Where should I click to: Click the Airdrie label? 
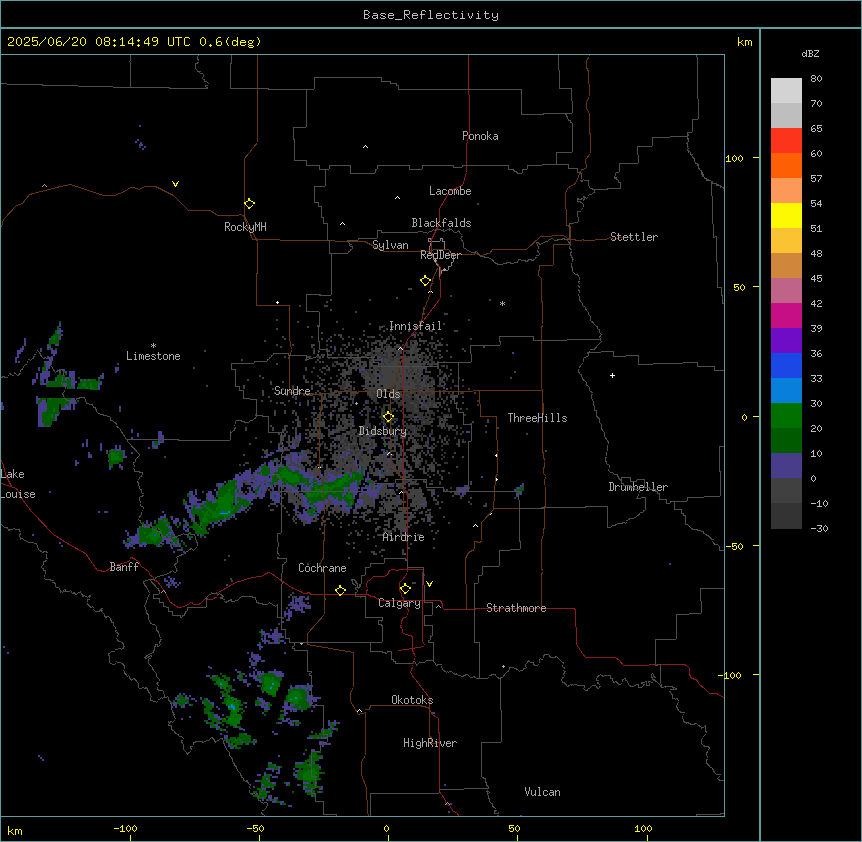pos(404,537)
